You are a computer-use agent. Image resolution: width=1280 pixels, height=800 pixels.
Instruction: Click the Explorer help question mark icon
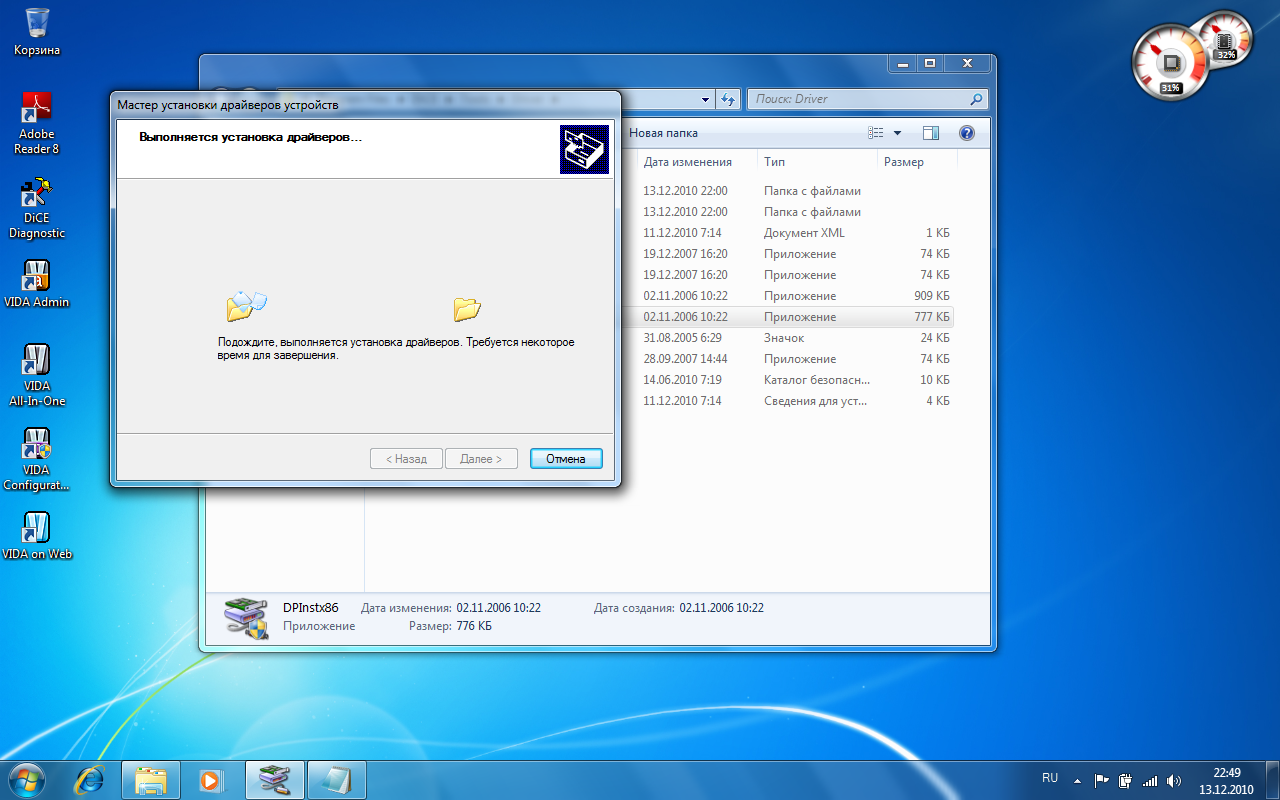(x=967, y=133)
